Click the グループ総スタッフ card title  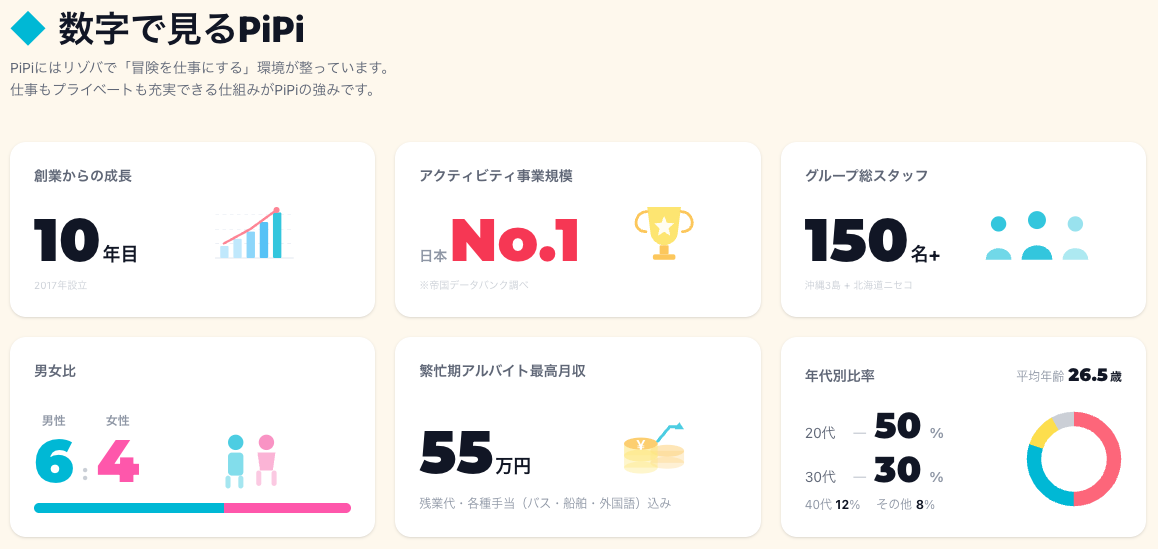(x=866, y=176)
